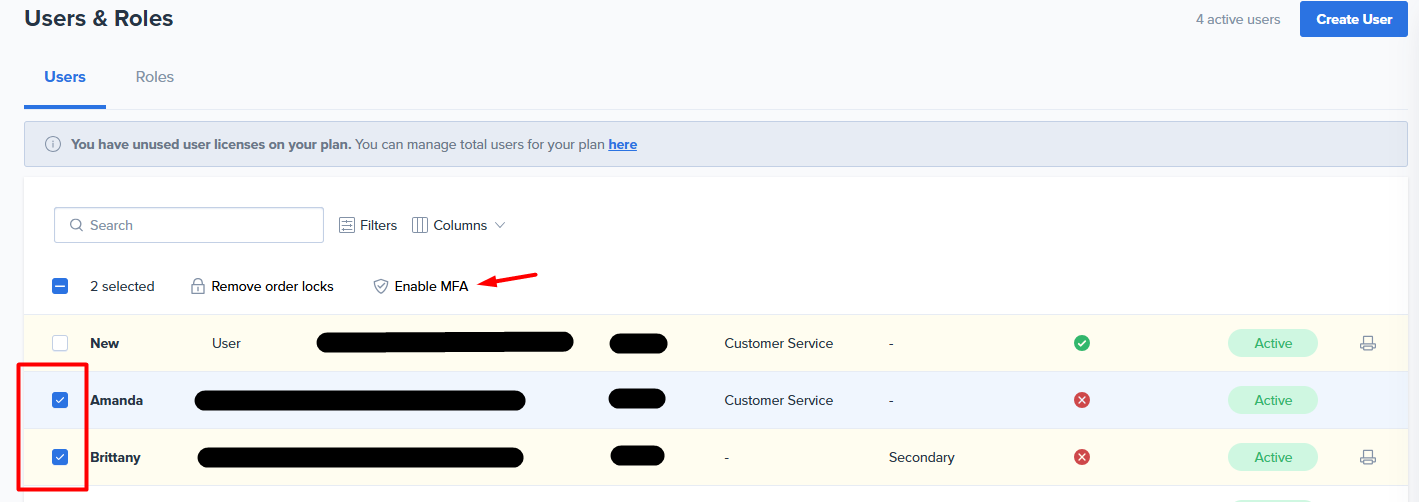Screen dimensions: 1419x502
Task: Toggle the select-all checkbox beside 2 selected
Action: coord(60,286)
